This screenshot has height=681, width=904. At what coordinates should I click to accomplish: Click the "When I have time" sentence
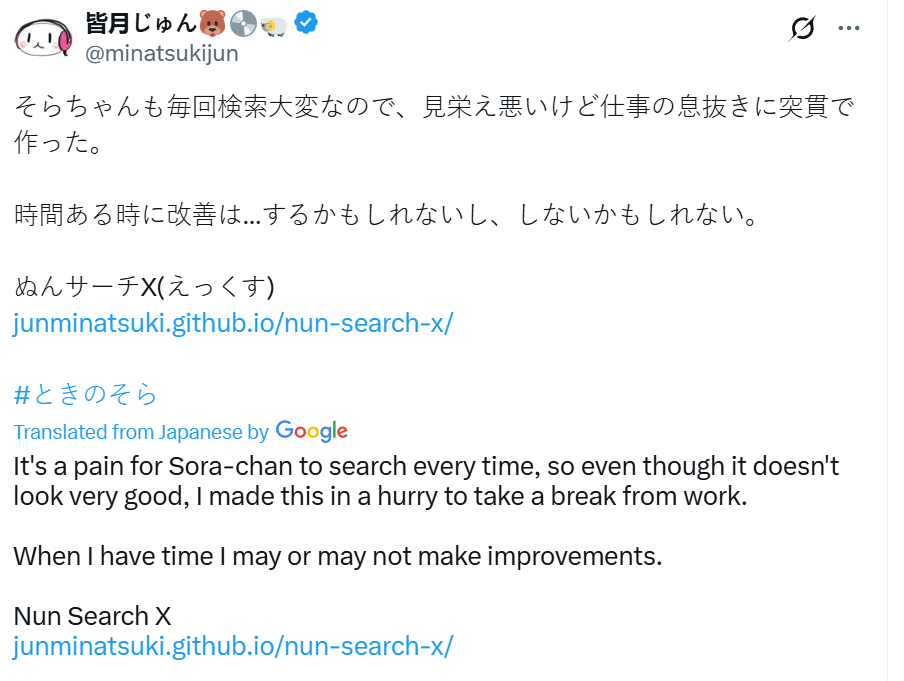(x=338, y=556)
